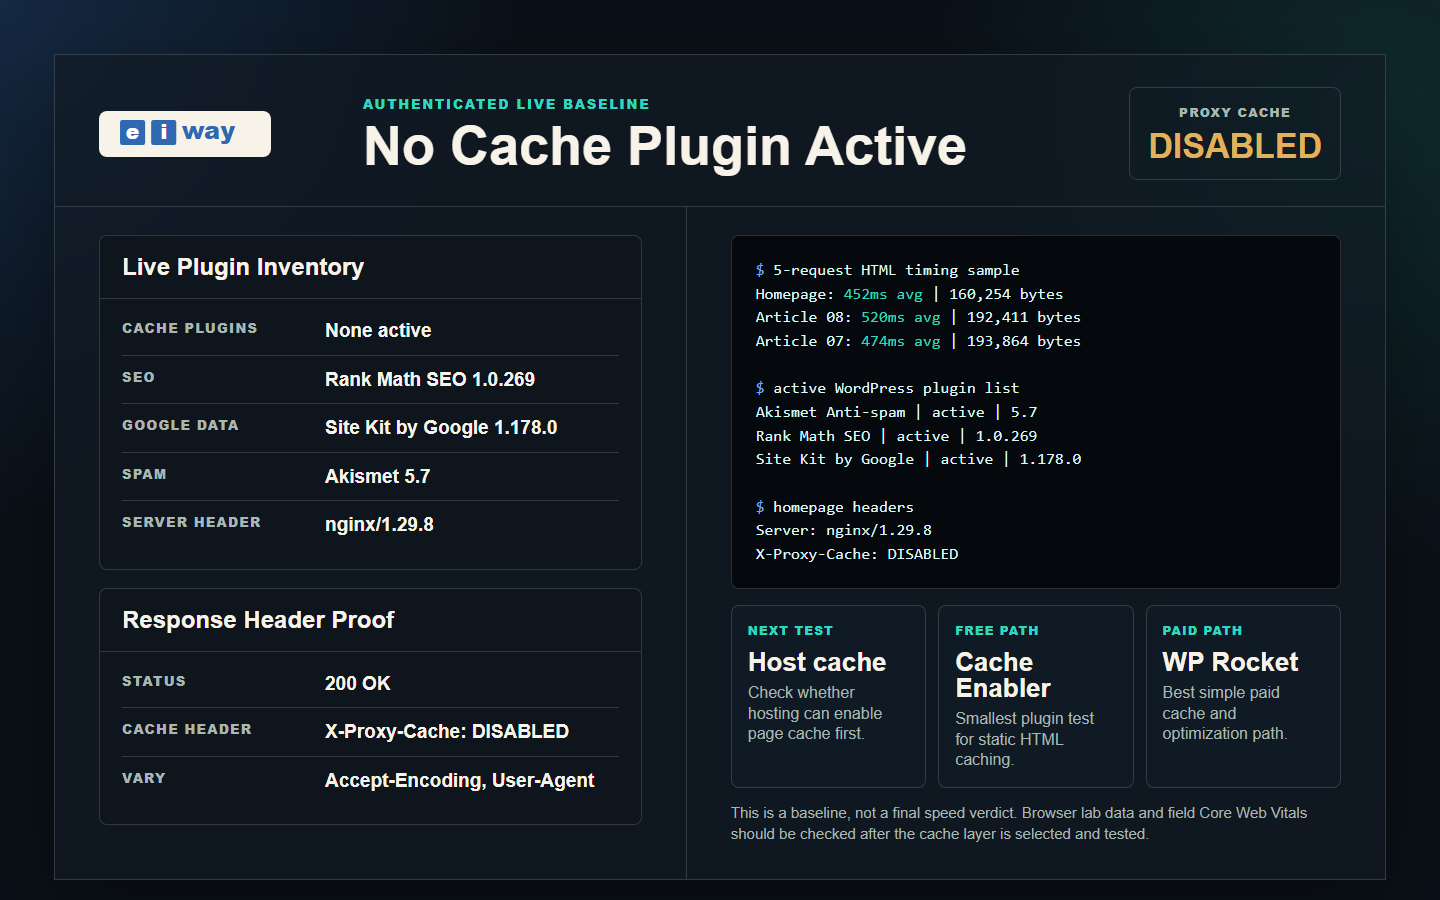Image resolution: width=1440 pixels, height=900 pixels.
Task: Click the '200 OK' status value
Action: pos(357,683)
